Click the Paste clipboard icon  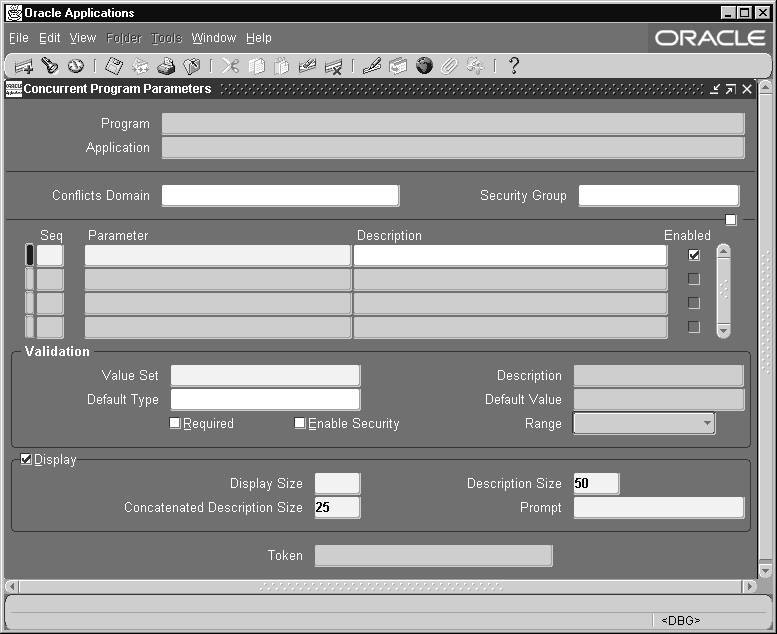coord(281,66)
